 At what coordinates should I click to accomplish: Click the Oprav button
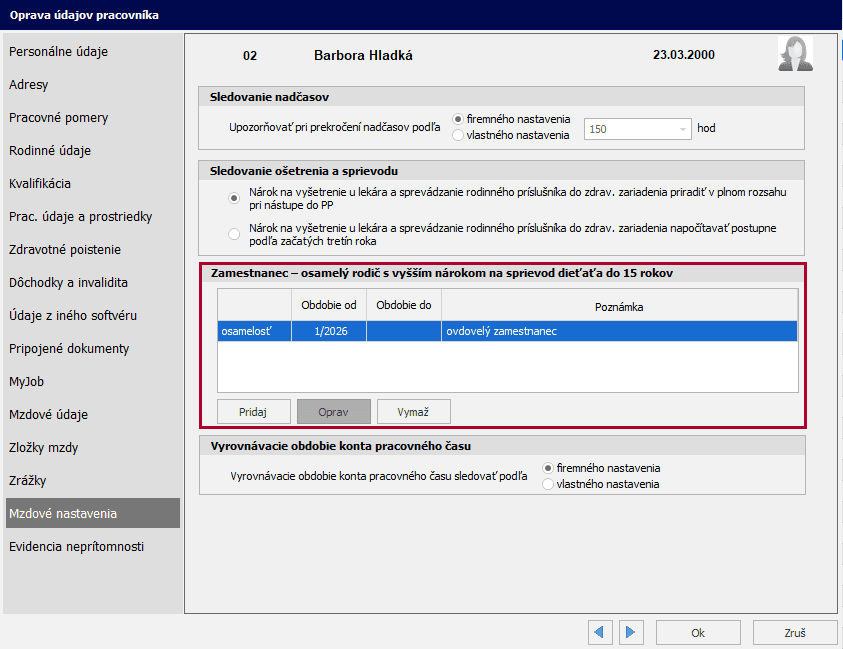point(333,412)
